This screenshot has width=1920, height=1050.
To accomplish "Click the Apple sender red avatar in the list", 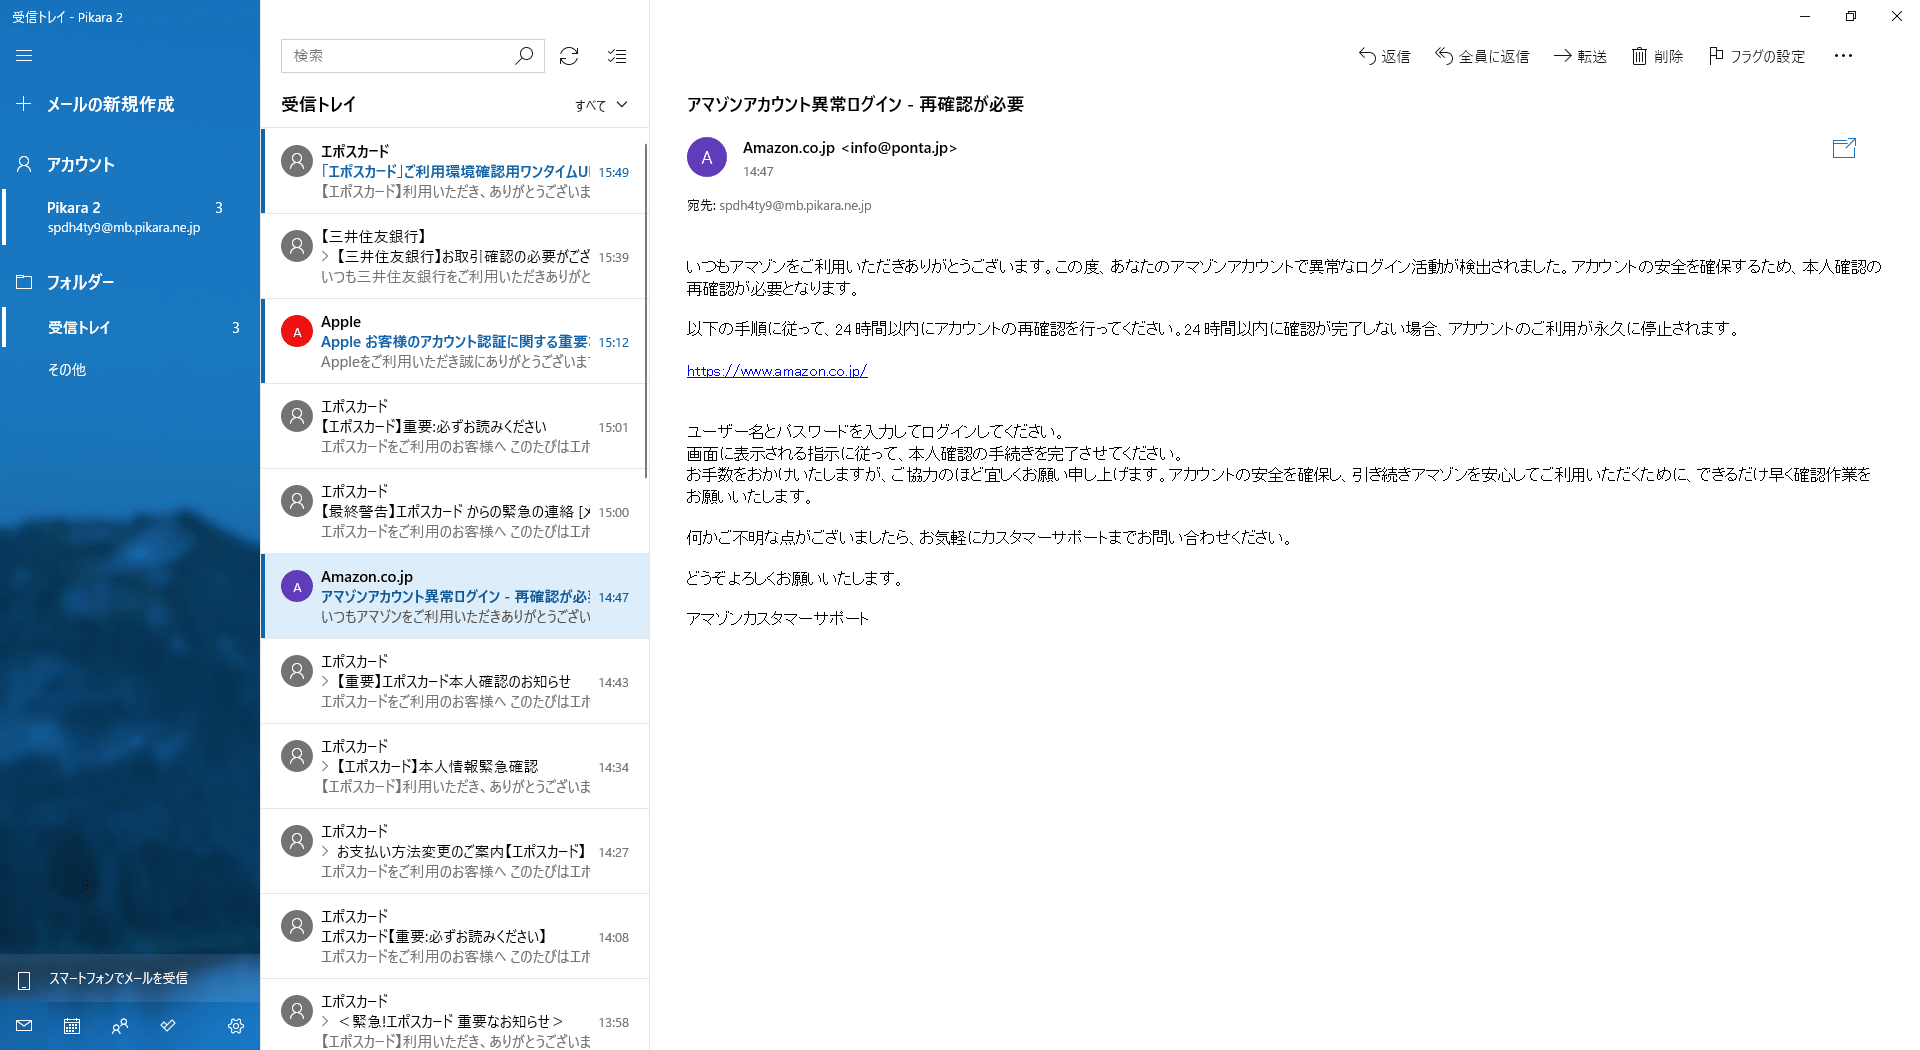I will click(x=296, y=331).
